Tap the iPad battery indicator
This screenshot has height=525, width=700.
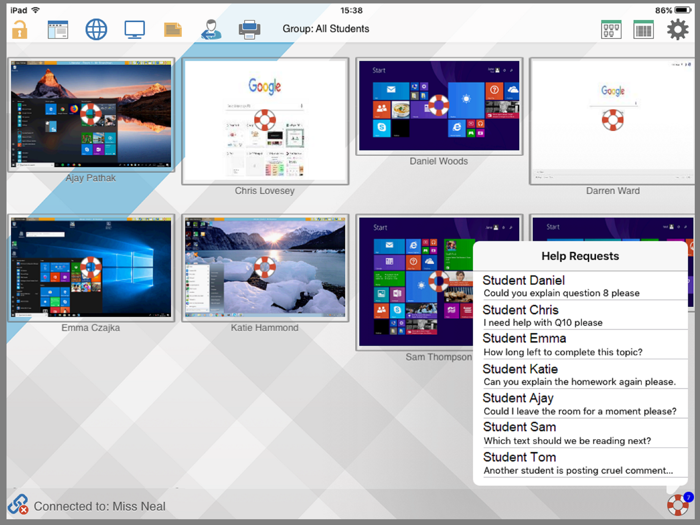point(683,10)
